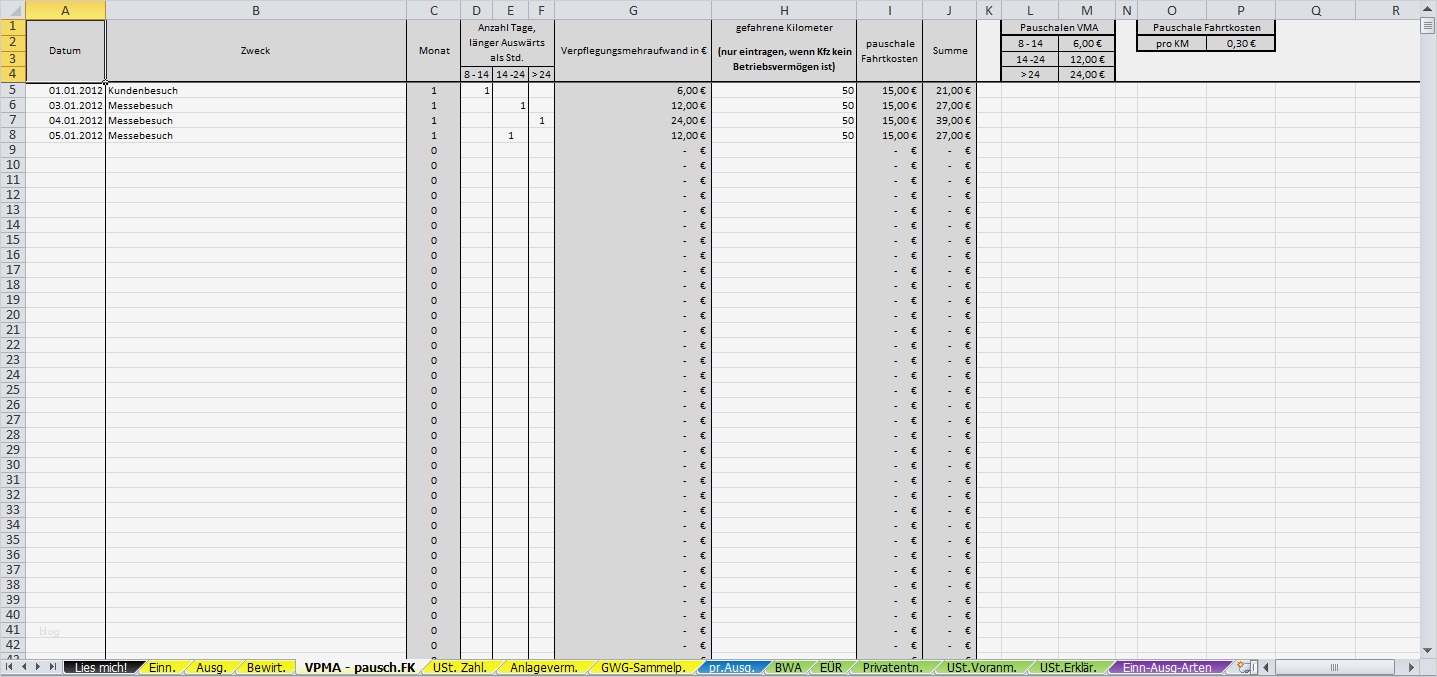Viewport: 1437px width, 677px height.
Task: Click the last-sheet navigation arrow
Action: [x=54, y=666]
